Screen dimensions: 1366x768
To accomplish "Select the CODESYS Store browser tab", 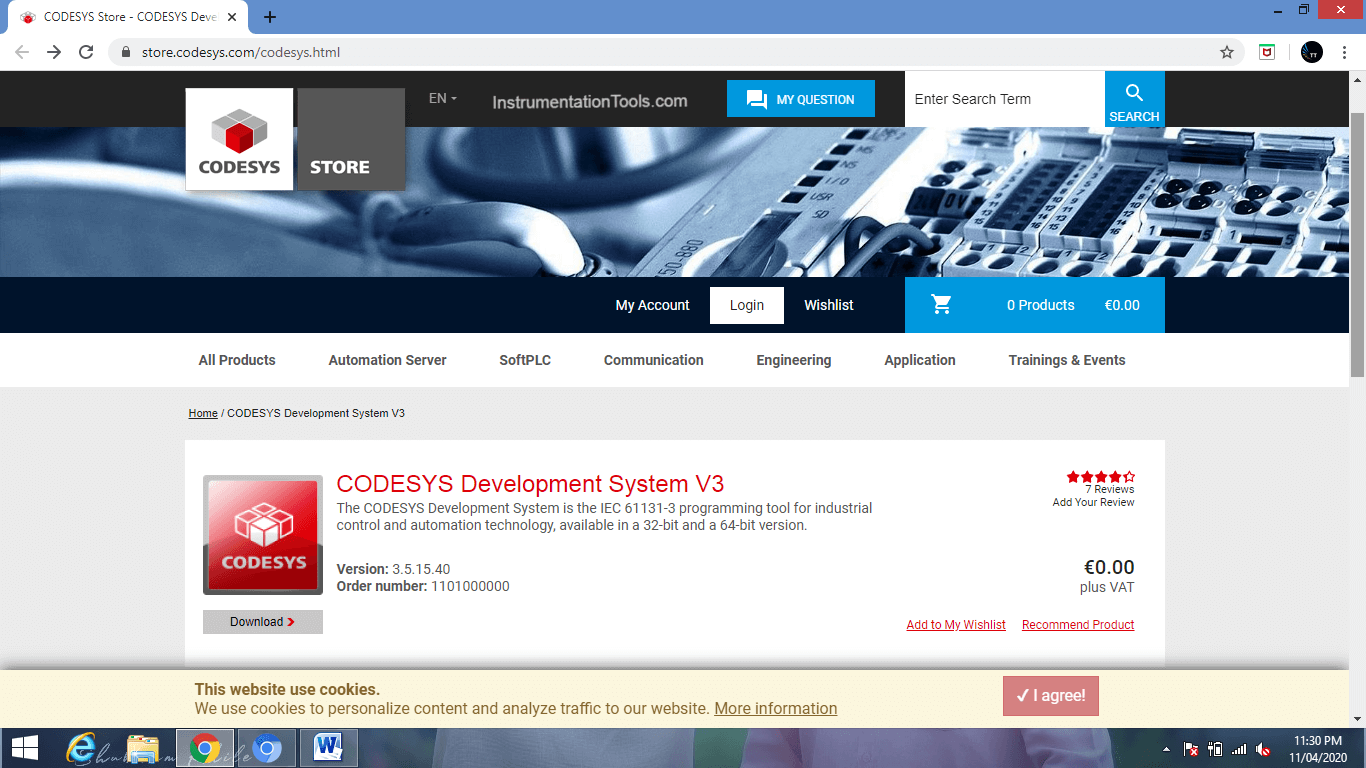I will click(130, 17).
